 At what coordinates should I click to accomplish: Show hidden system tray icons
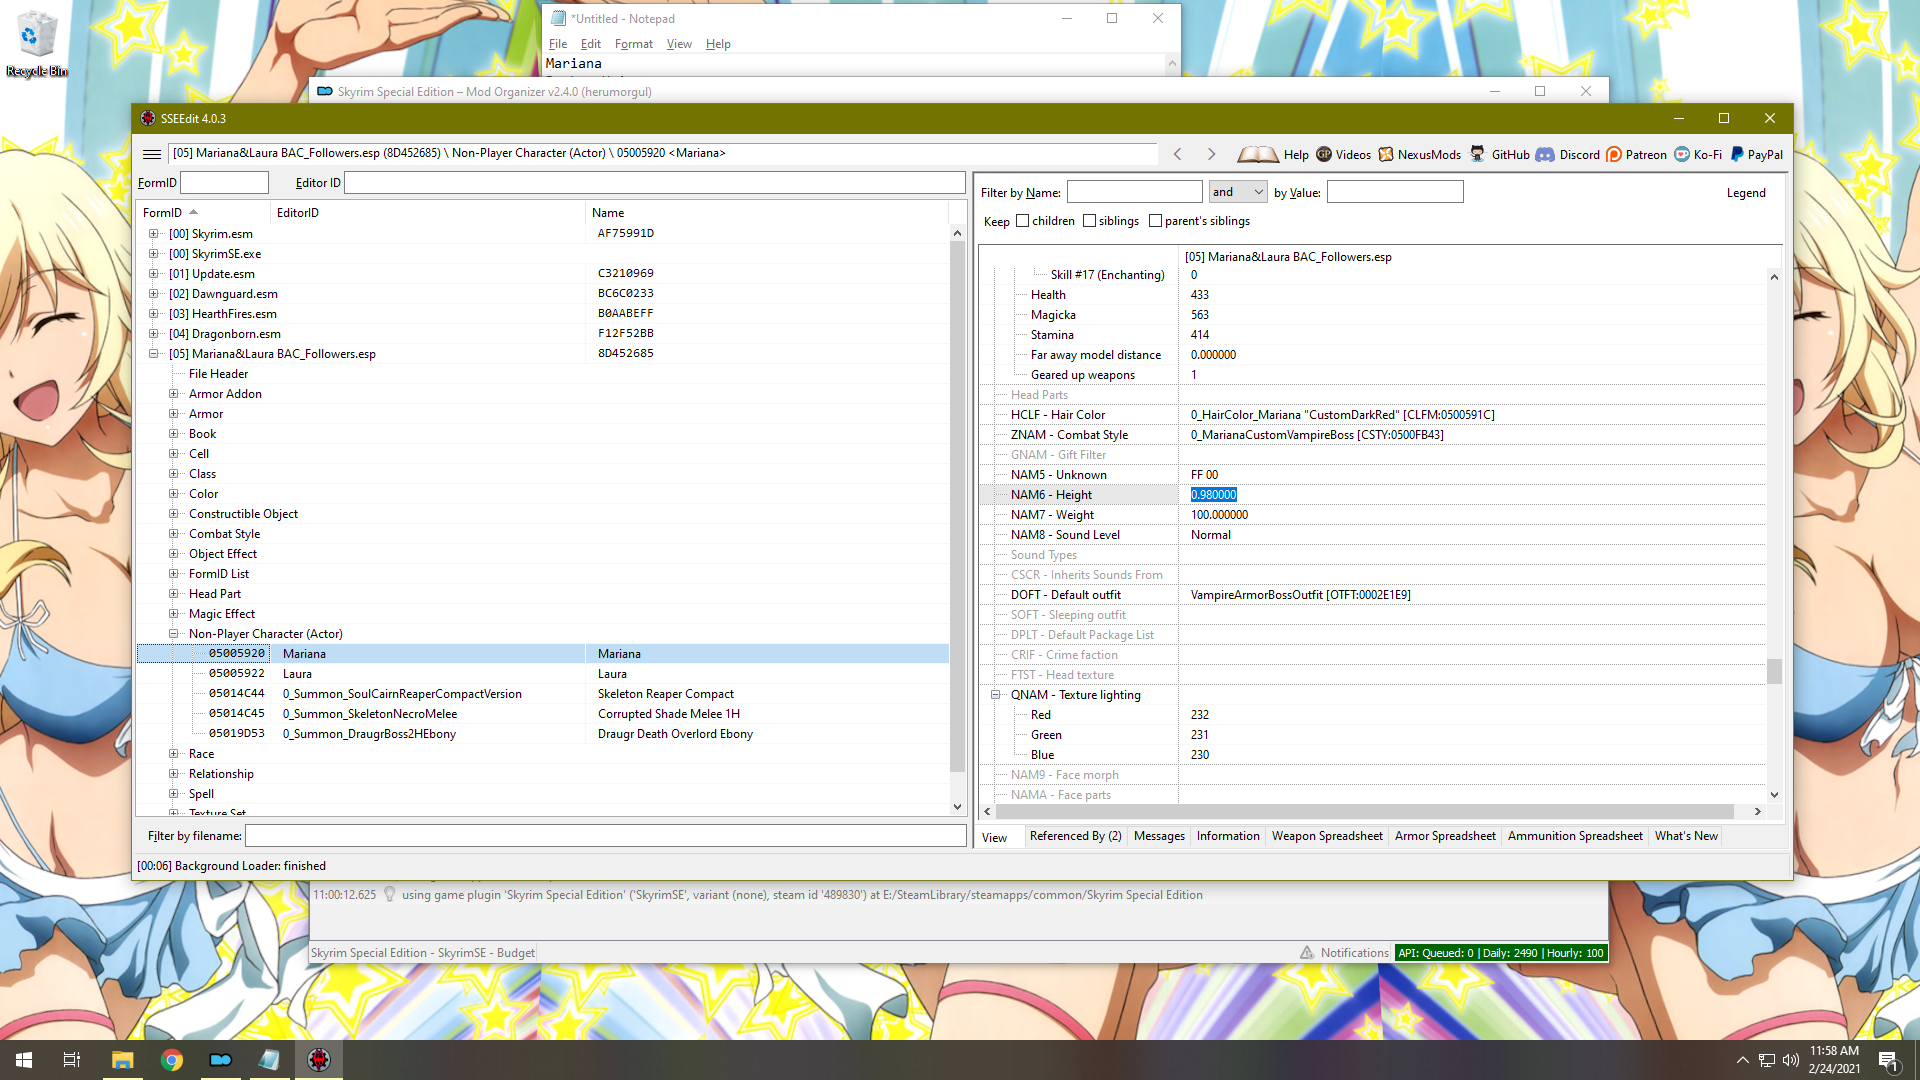click(x=1742, y=1060)
